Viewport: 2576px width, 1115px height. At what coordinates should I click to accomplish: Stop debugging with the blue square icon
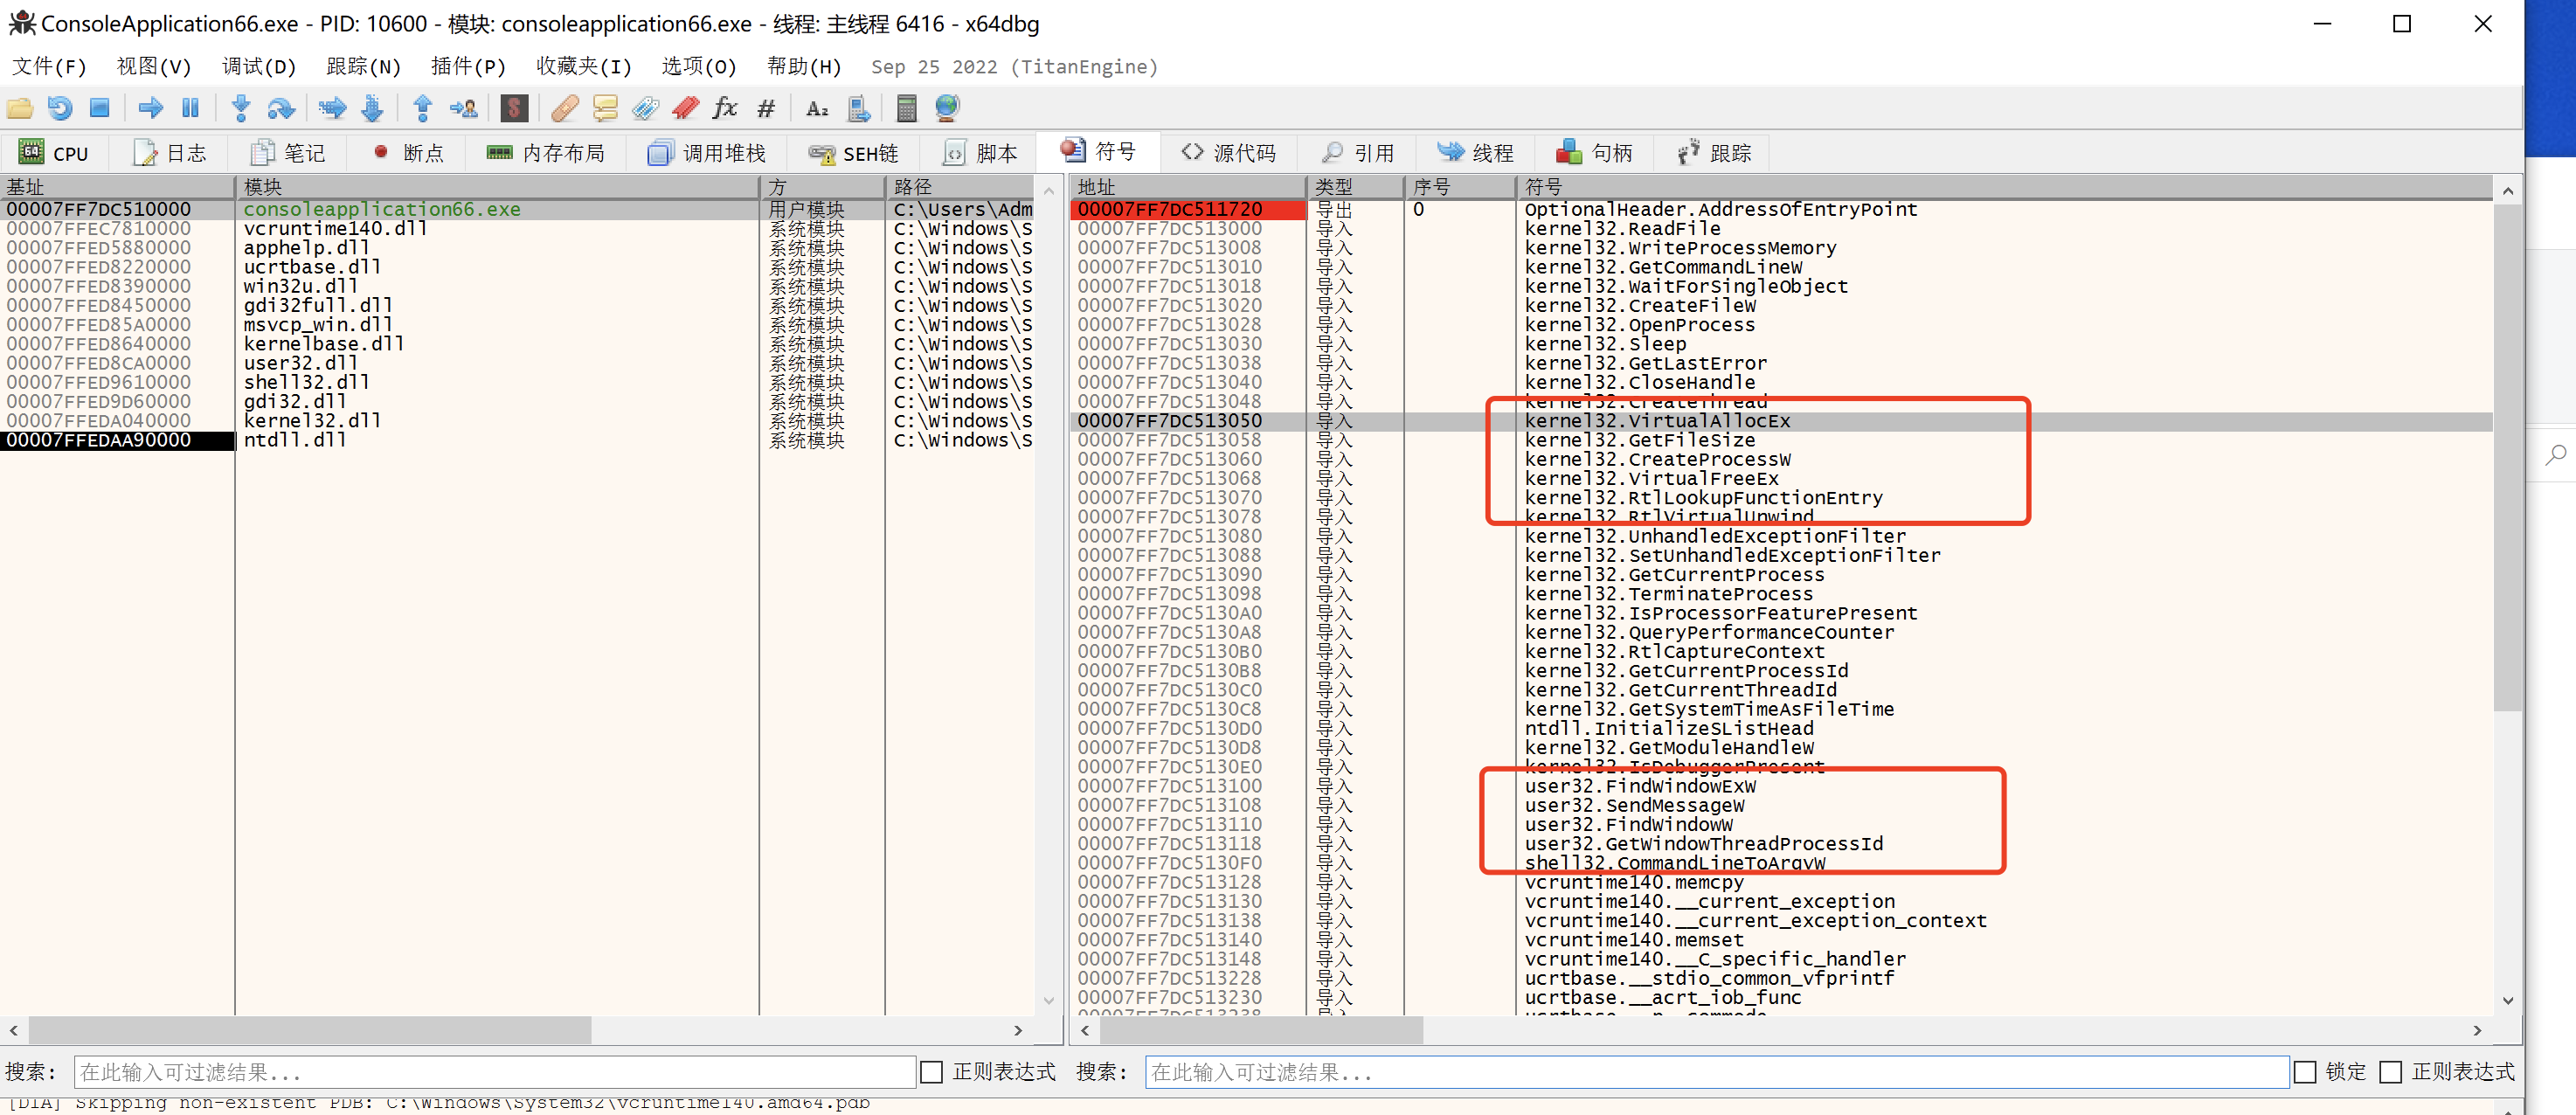pos(99,108)
